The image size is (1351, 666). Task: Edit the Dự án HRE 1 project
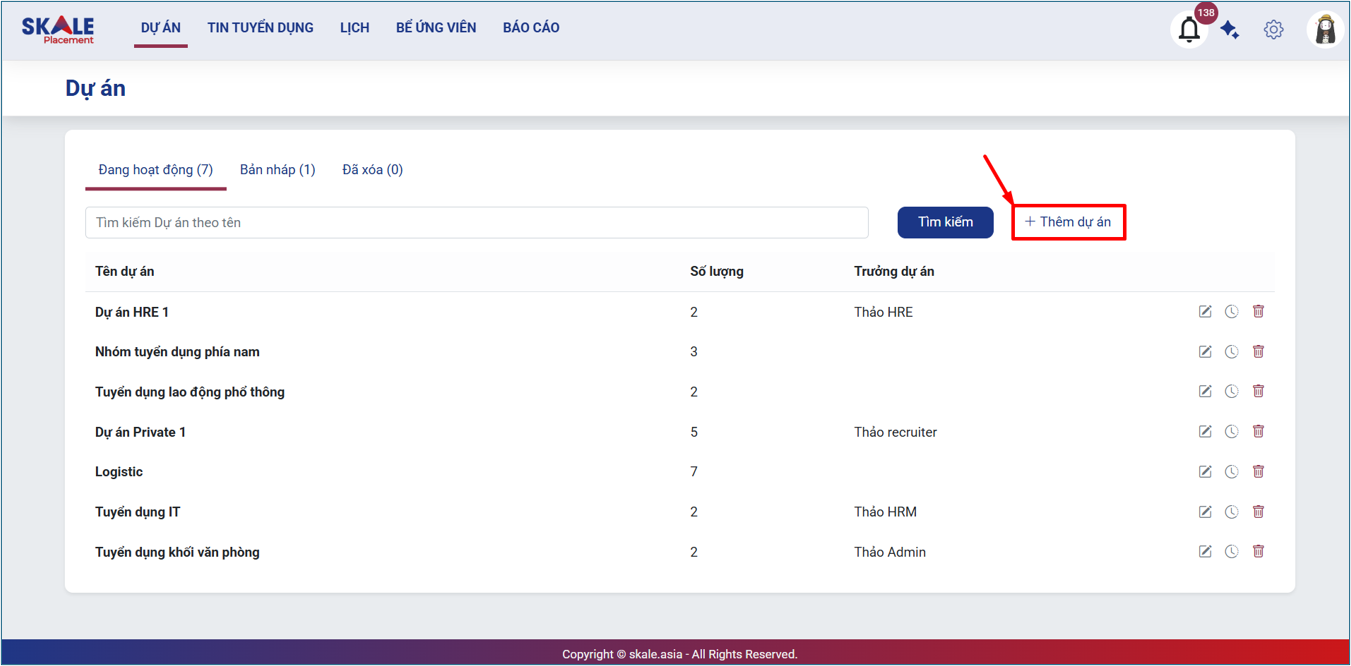pos(1205,312)
